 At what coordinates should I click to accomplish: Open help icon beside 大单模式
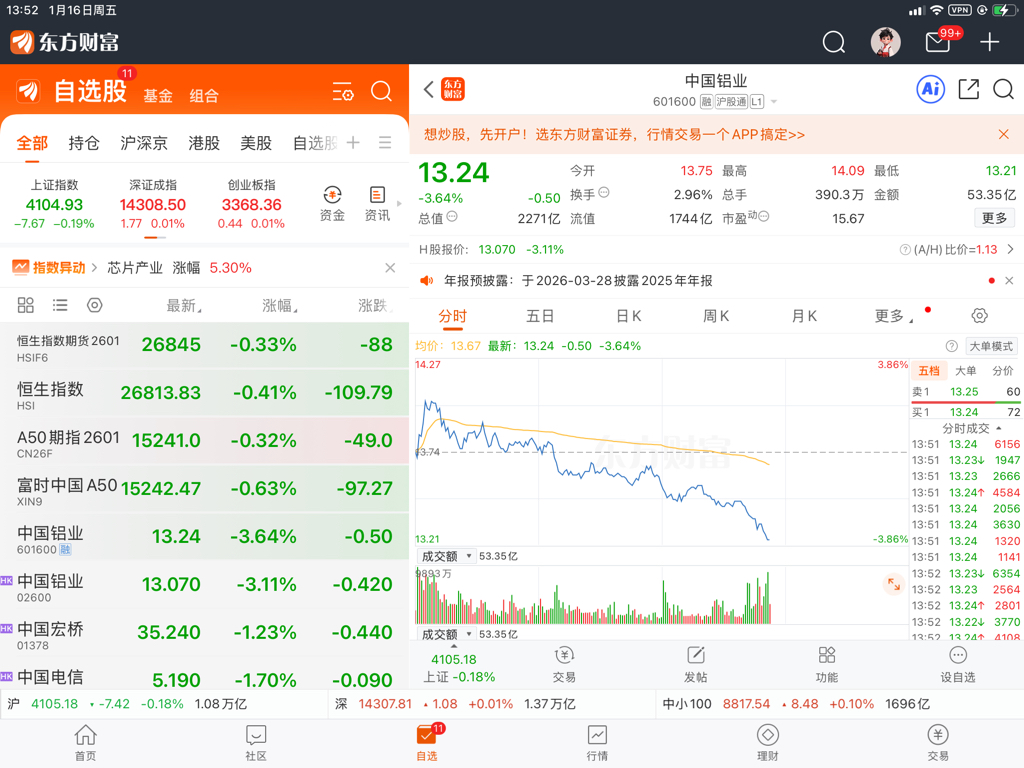click(x=952, y=346)
